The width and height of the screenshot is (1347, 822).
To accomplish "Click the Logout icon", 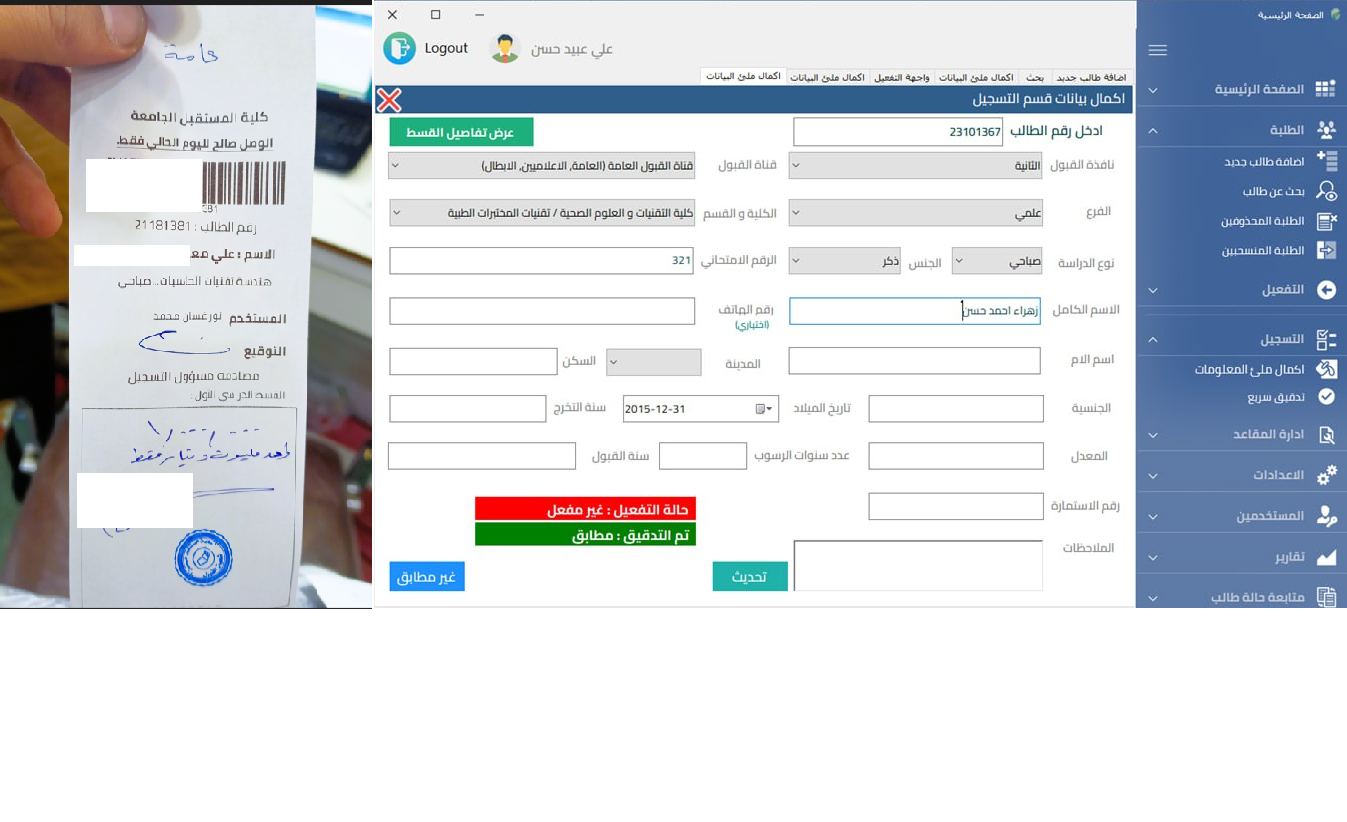I will (400, 48).
